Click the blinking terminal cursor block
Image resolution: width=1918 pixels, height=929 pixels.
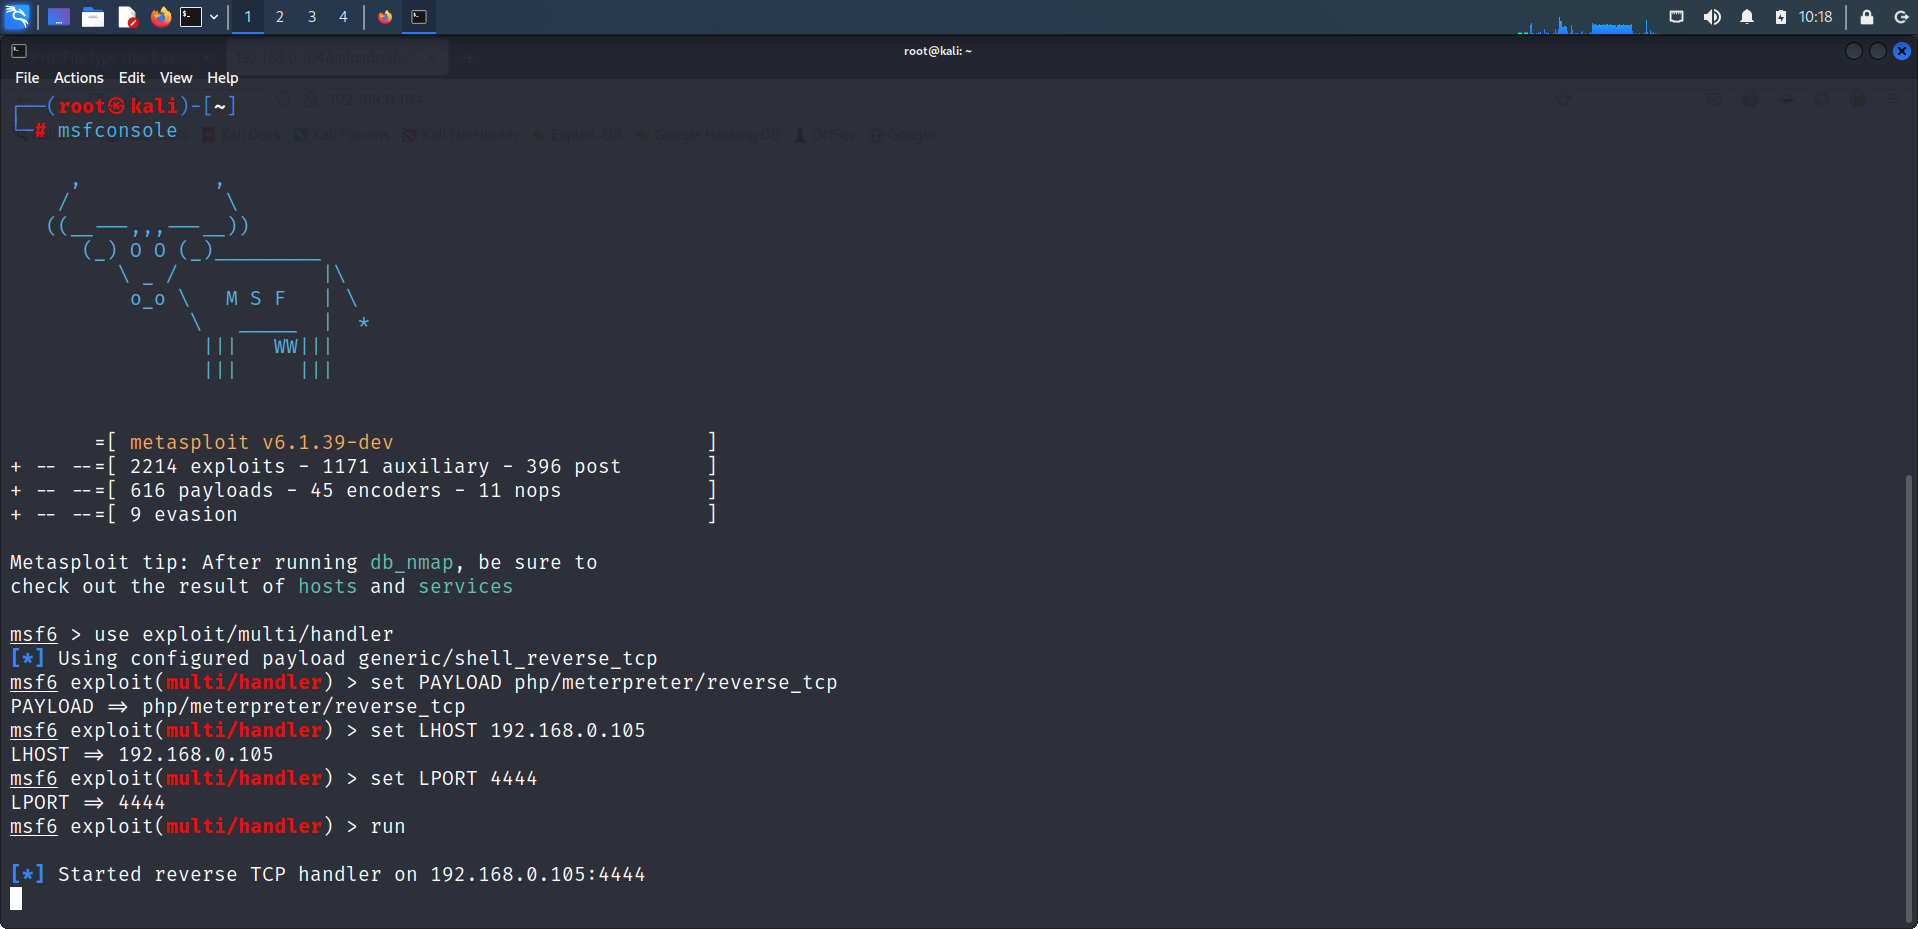(16, 898)
